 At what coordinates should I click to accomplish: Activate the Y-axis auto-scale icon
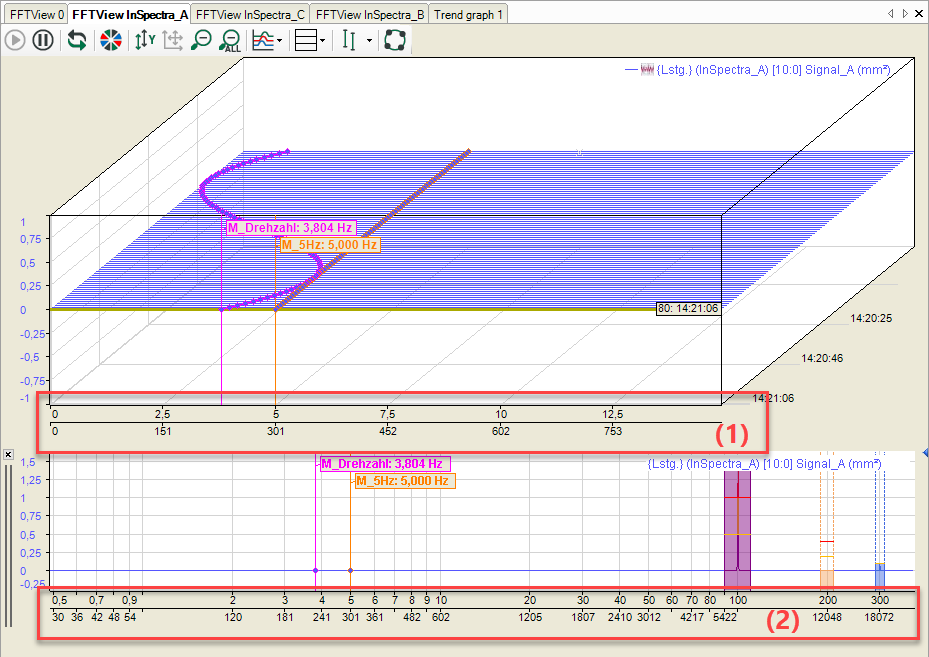[x=144, y=41]
